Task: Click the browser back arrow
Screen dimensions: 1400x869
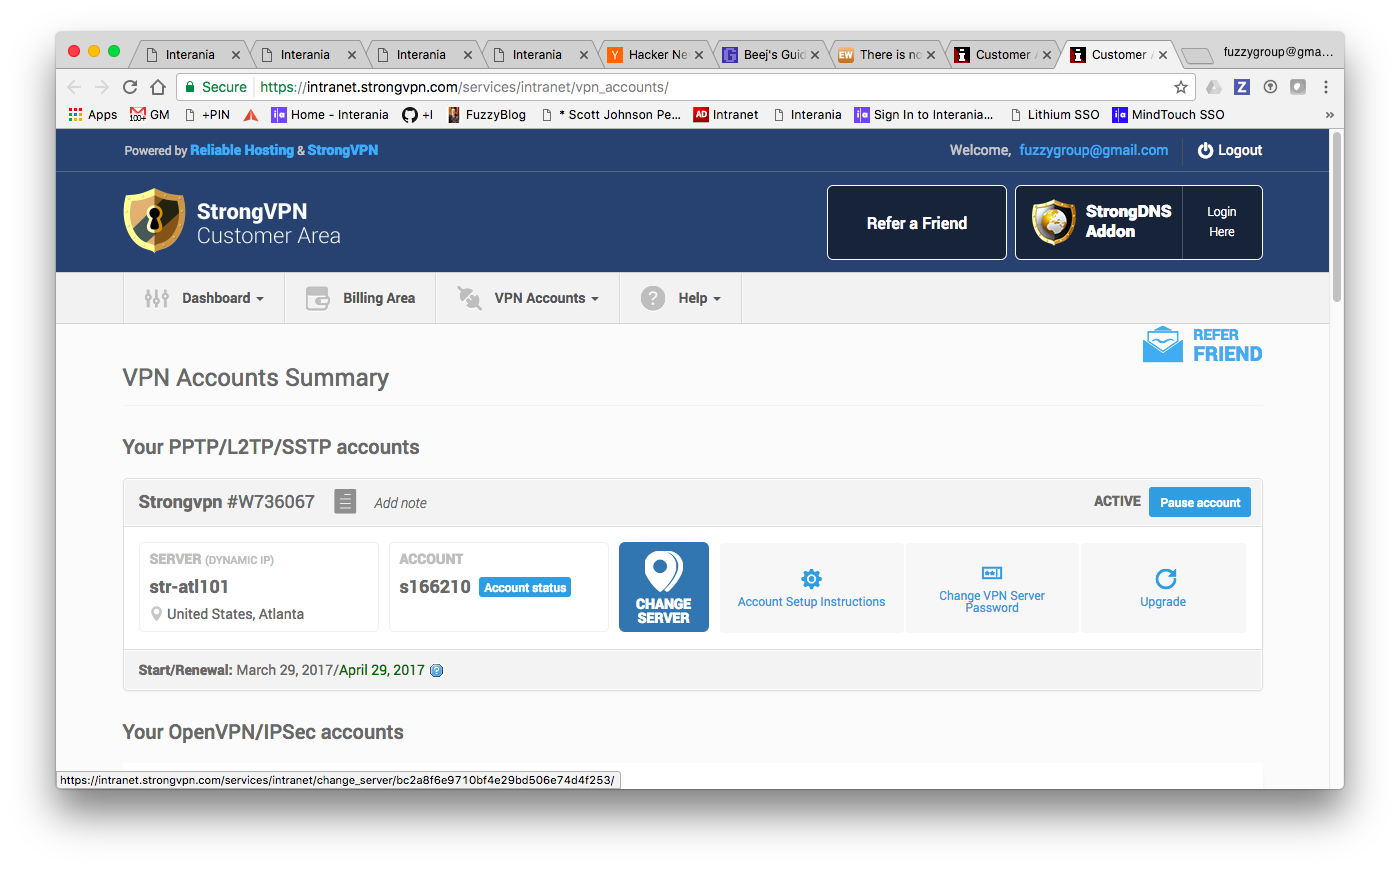Action: (74, 87)
